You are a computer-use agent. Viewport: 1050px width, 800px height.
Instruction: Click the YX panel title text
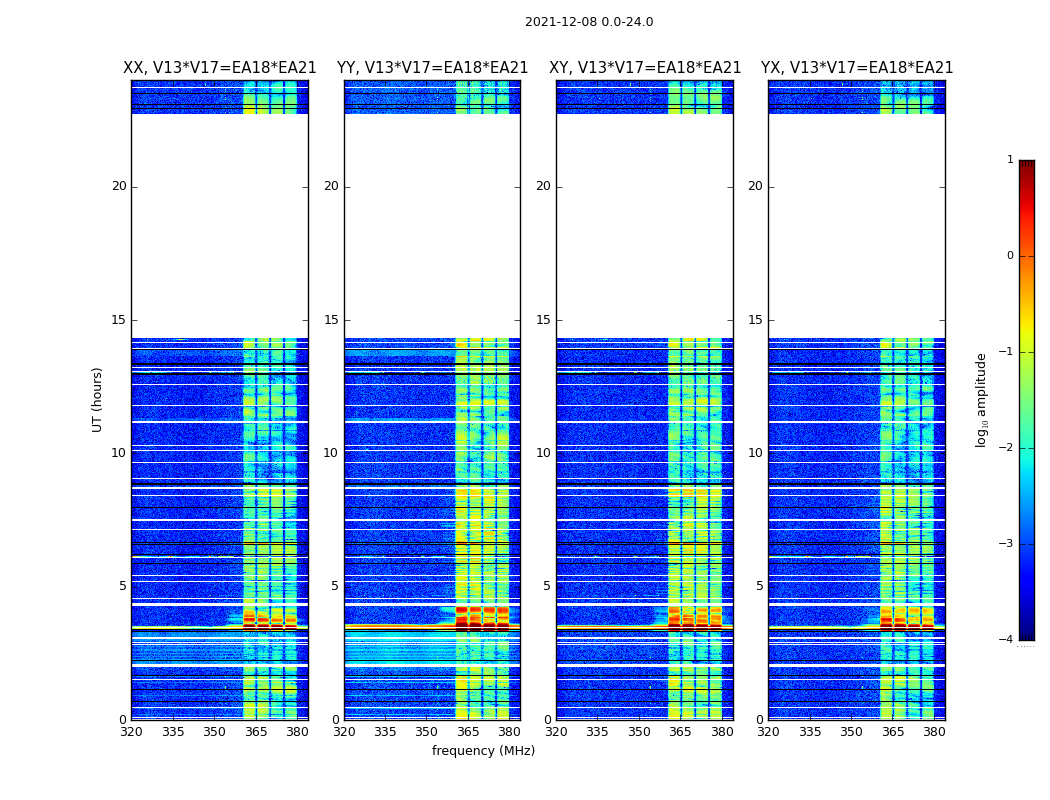click(x=857, y=68)
